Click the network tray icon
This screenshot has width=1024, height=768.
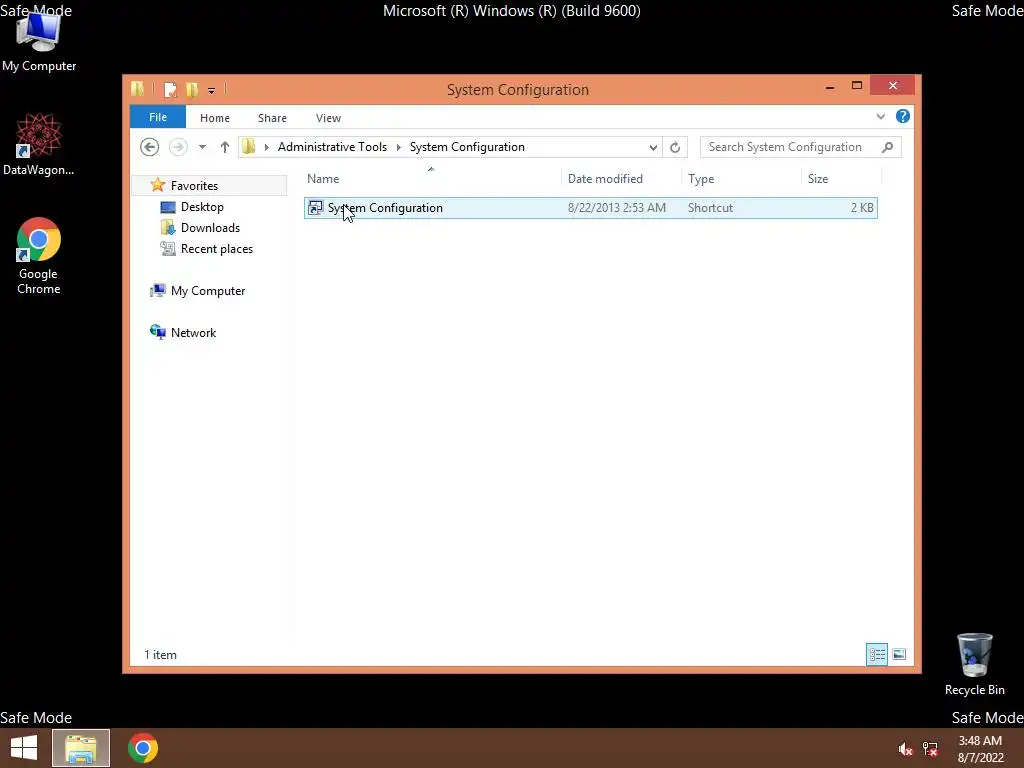tap(930, 748)
